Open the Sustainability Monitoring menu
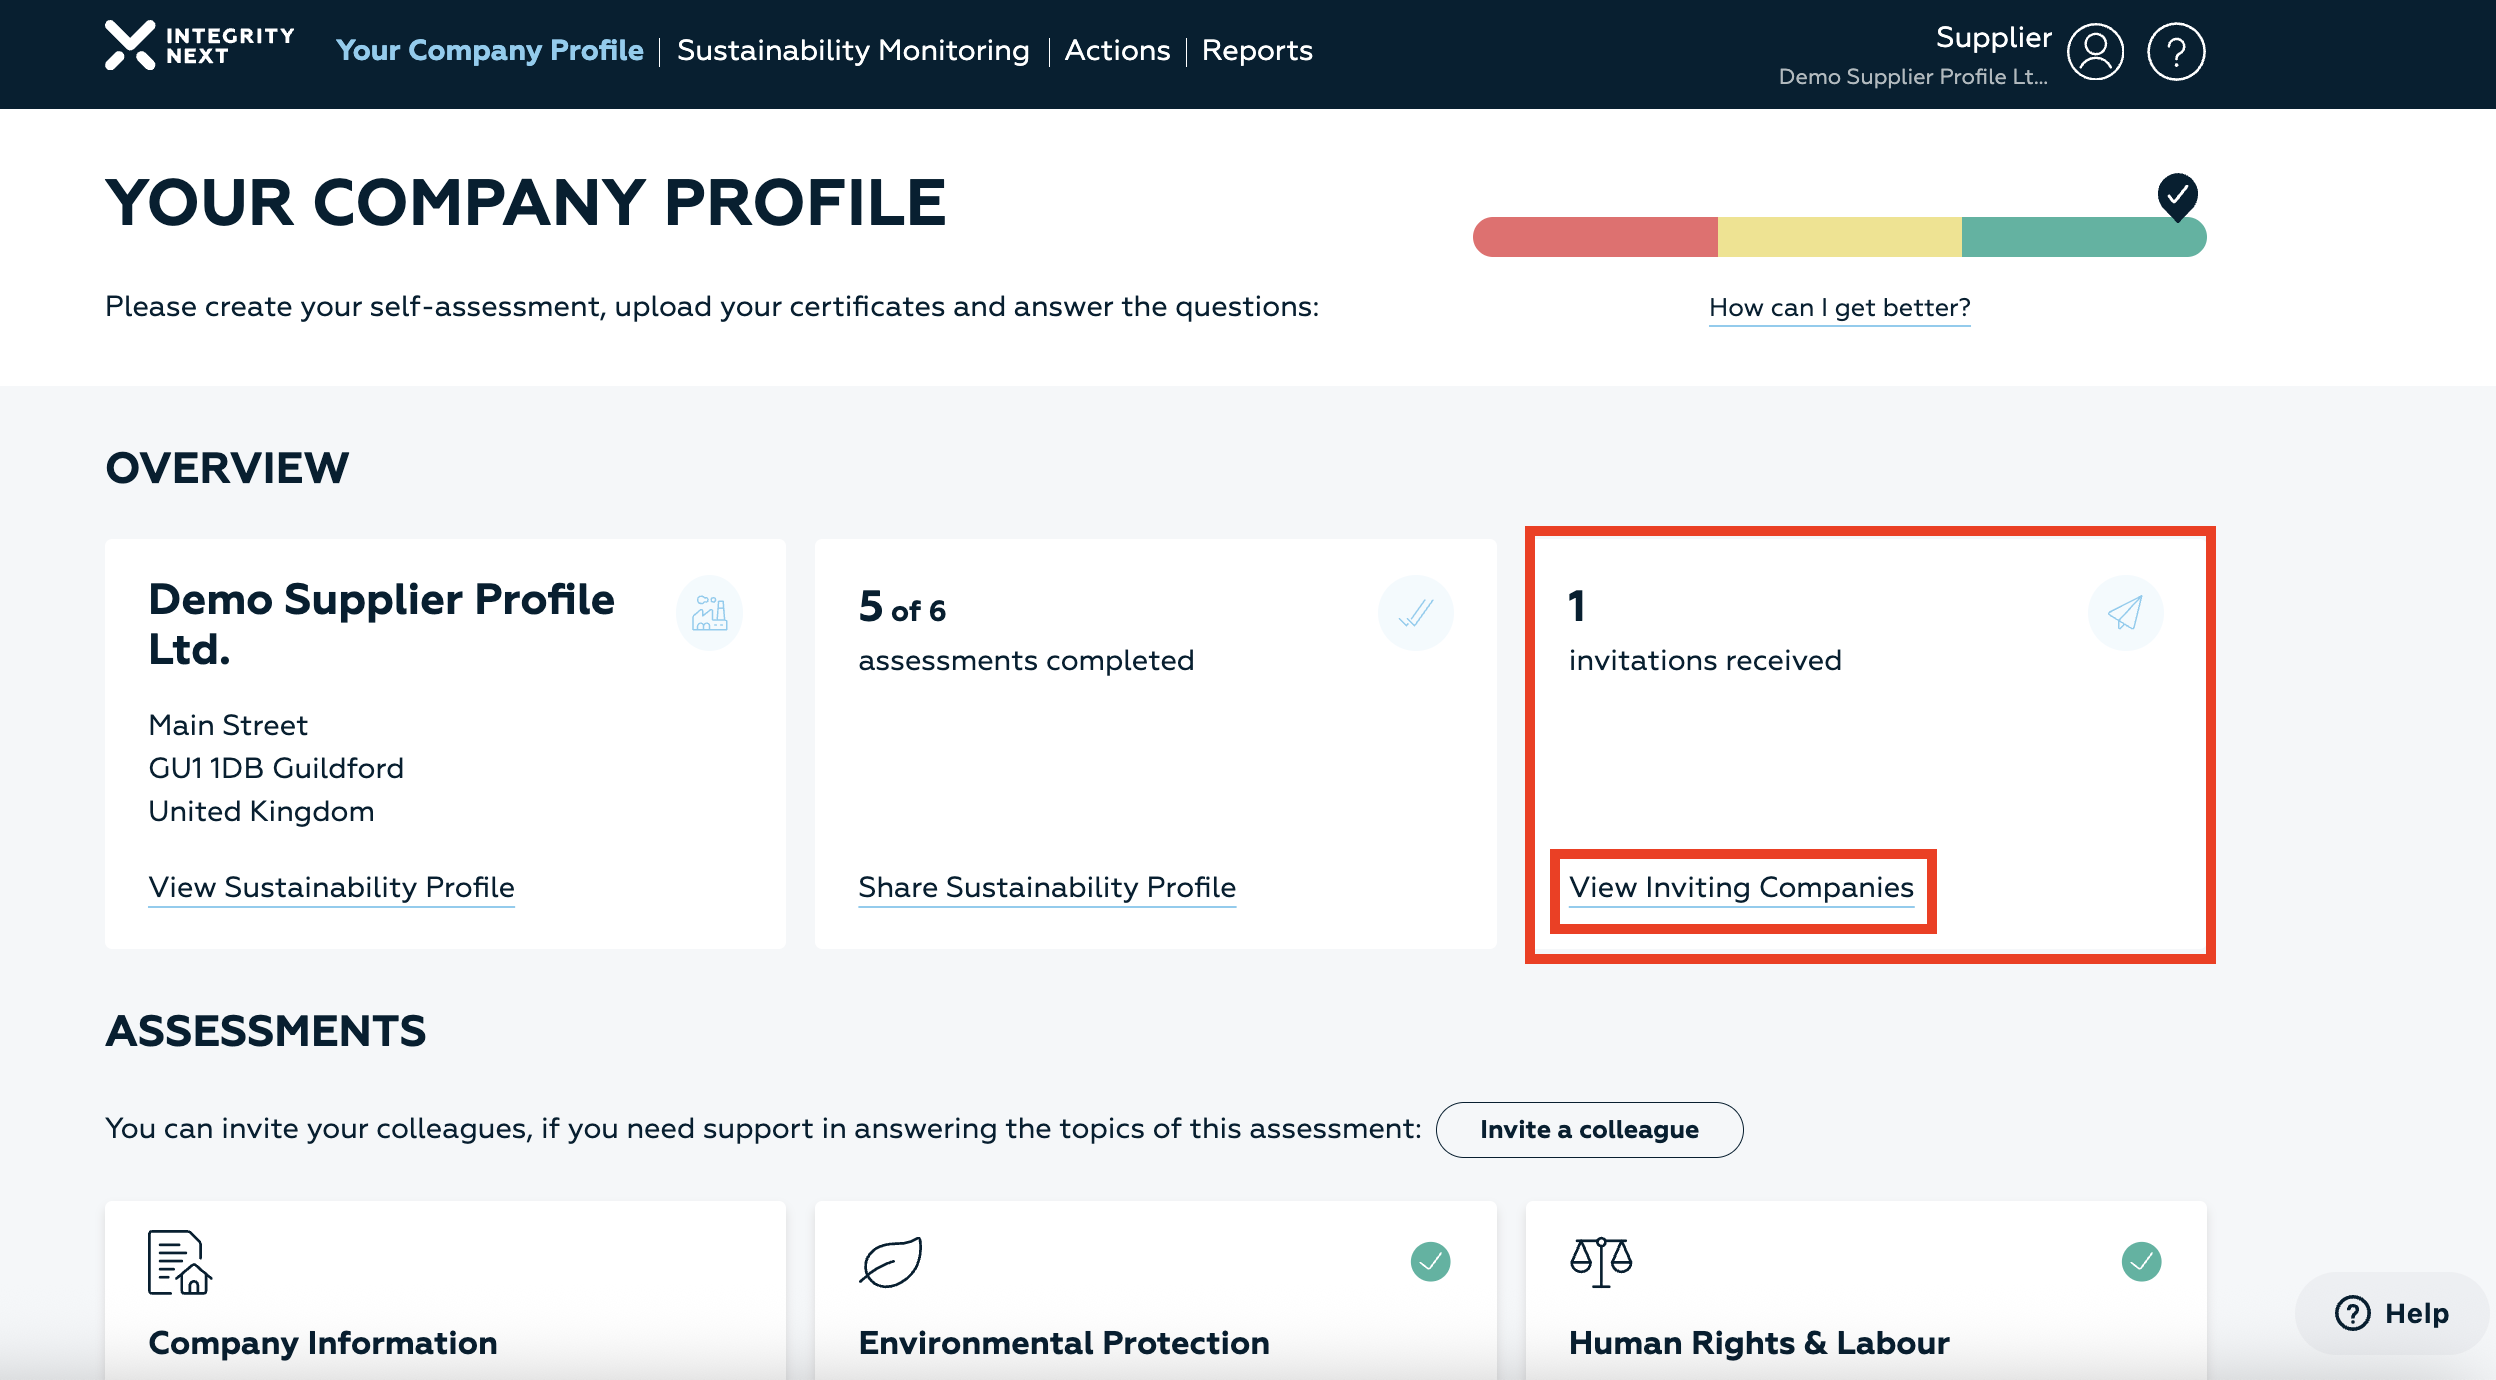 pos(852,50)
